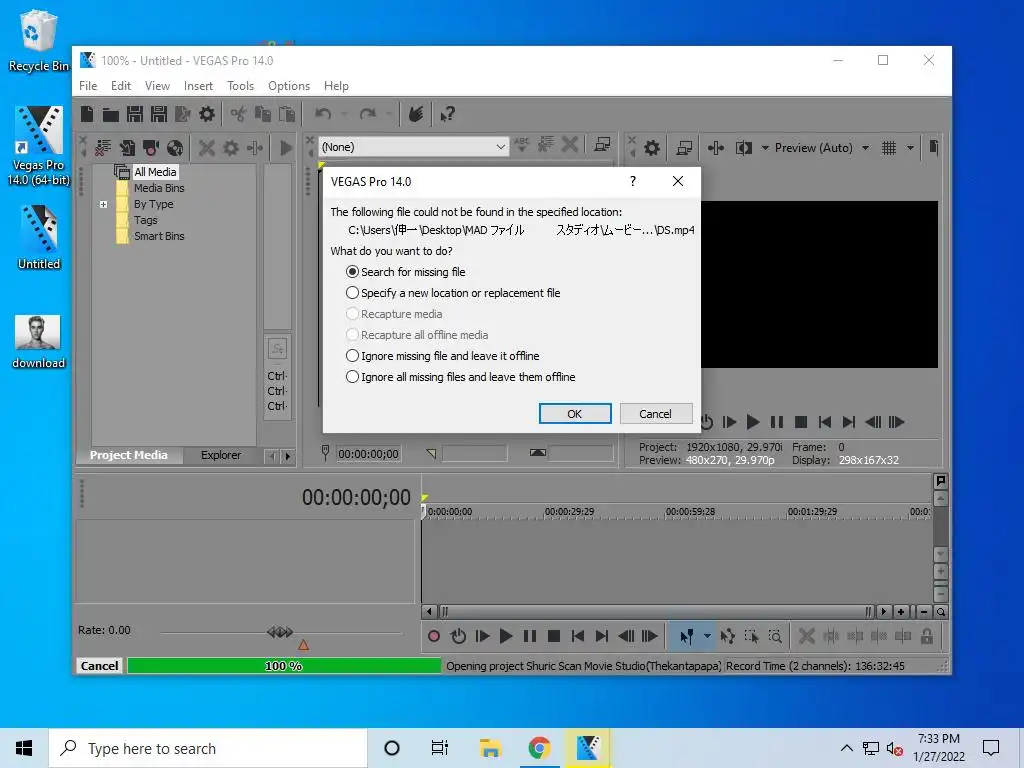The width and height of the screenshot is (1024, 768).
Task: Choose 'Ignore missing file and leave it offline'
Action: [443, 356]
